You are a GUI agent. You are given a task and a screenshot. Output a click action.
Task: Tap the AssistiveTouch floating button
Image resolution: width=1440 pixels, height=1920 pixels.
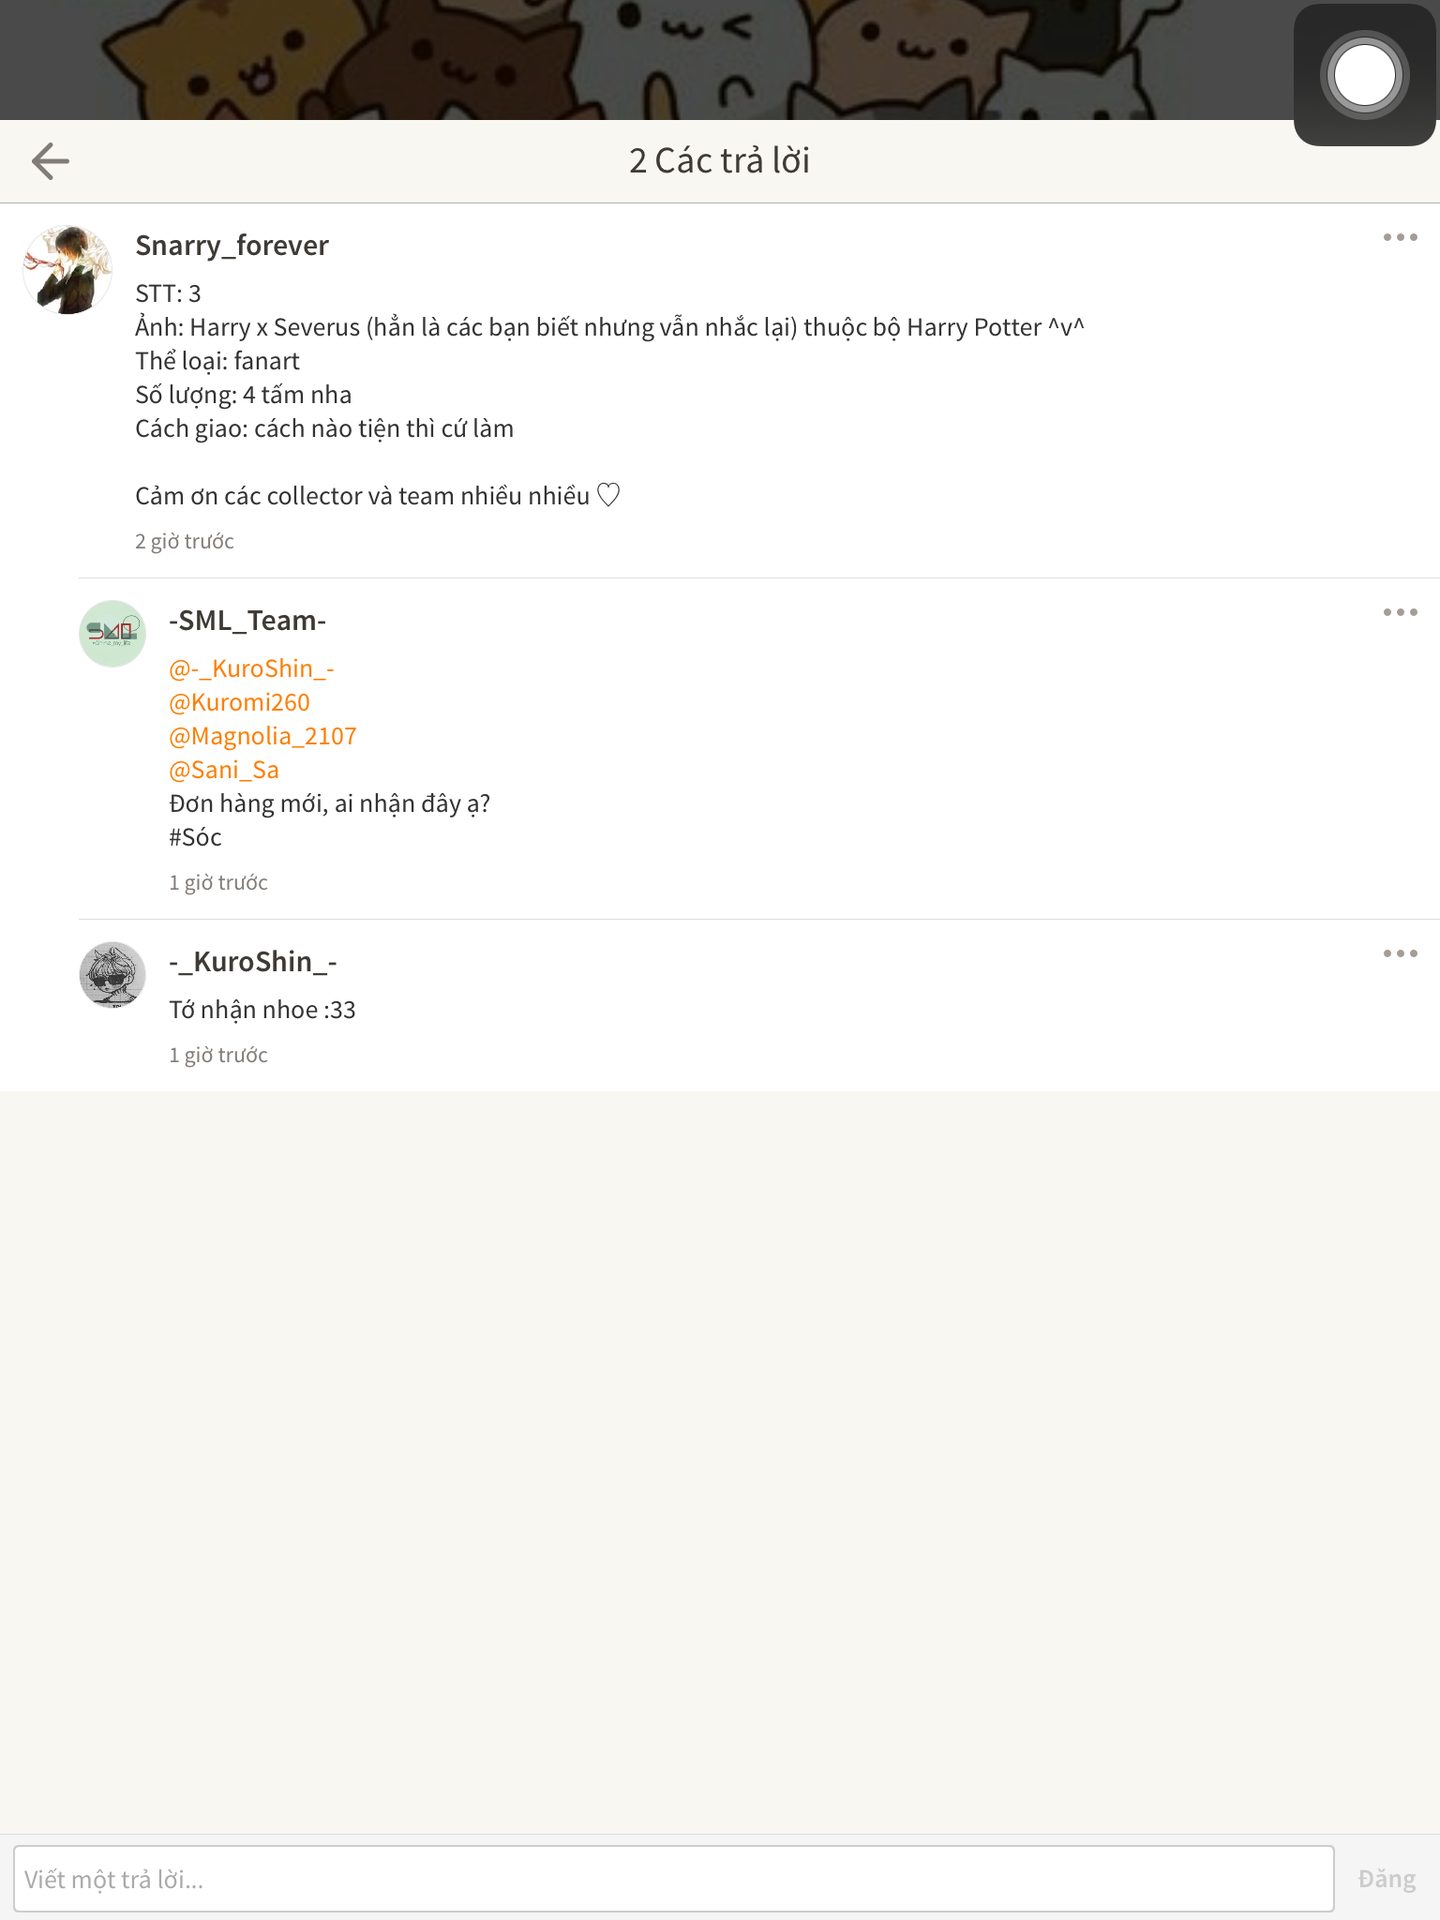pos(1365,75)
